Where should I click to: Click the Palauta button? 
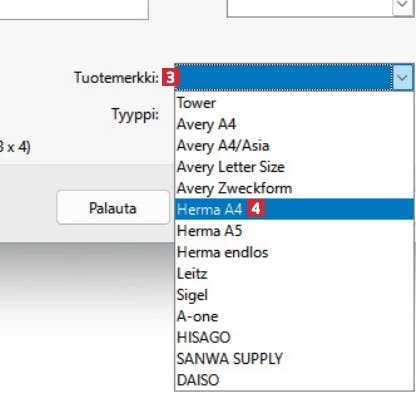[x=113, y=208]
